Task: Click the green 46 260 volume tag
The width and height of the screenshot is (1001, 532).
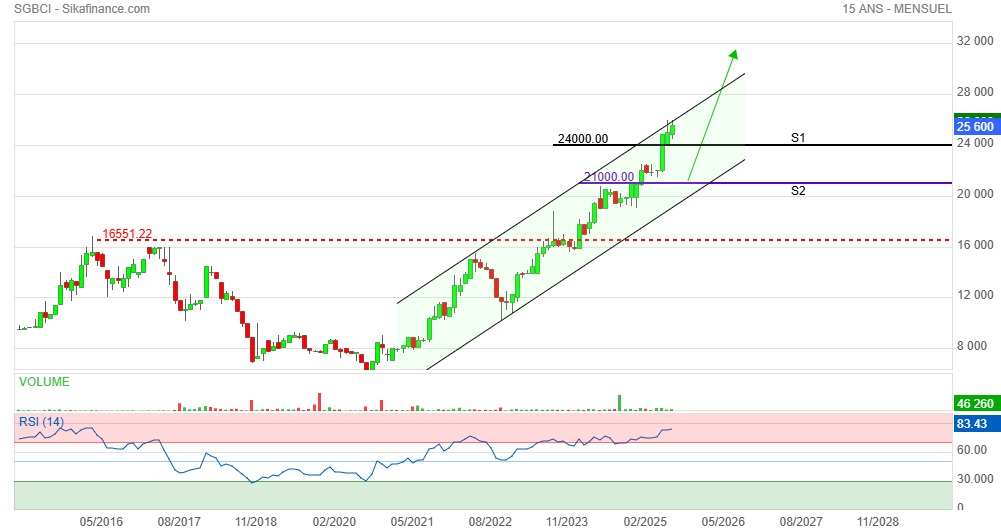Action: click(x=974, y=402)
